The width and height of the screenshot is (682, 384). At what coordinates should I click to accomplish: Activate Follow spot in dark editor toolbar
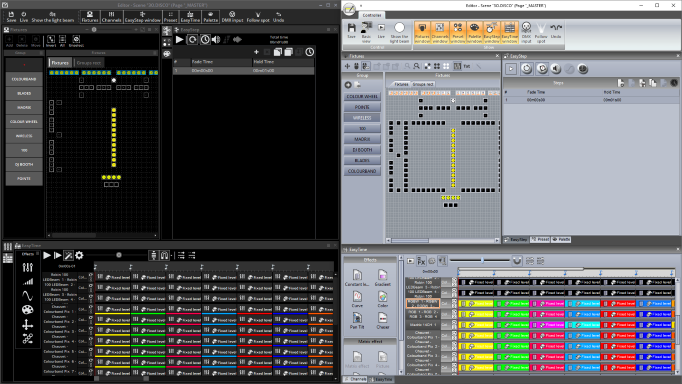point(258,17)
